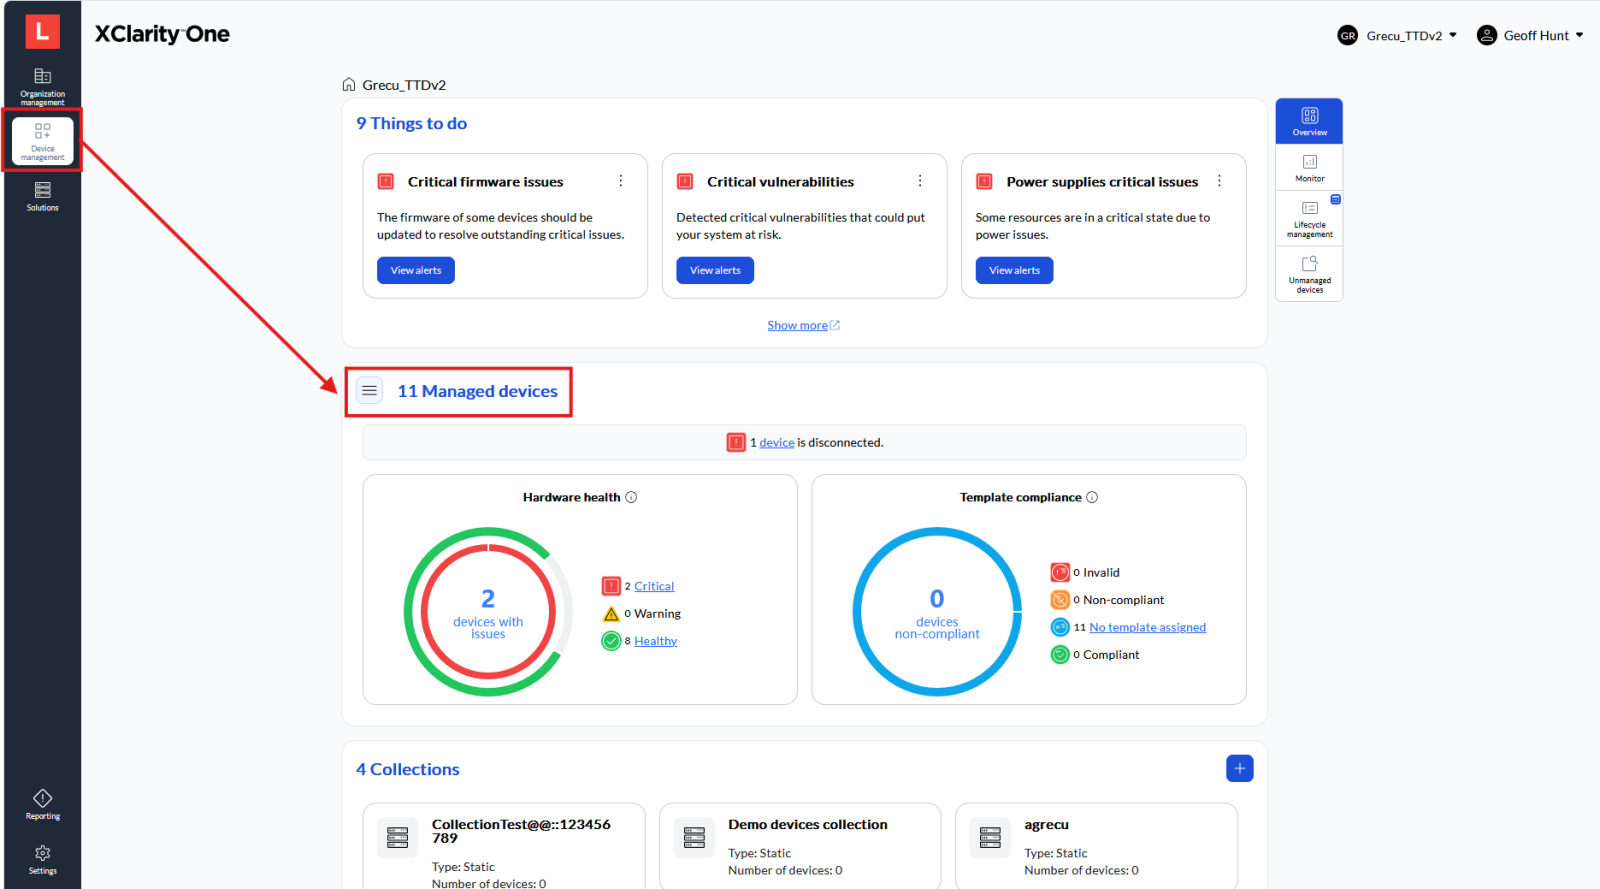Open Critical vulnerabilities options menu
The width and height of the screenshot is (1600, 889).
pos(920,181)
